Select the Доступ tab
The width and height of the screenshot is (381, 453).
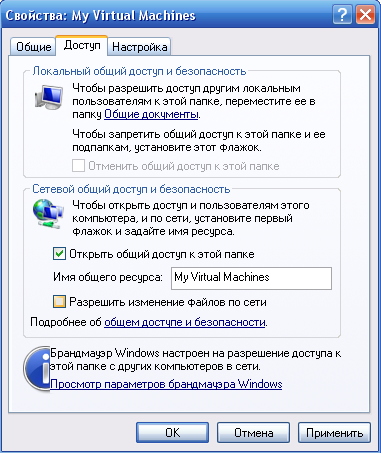click(82, 45)
